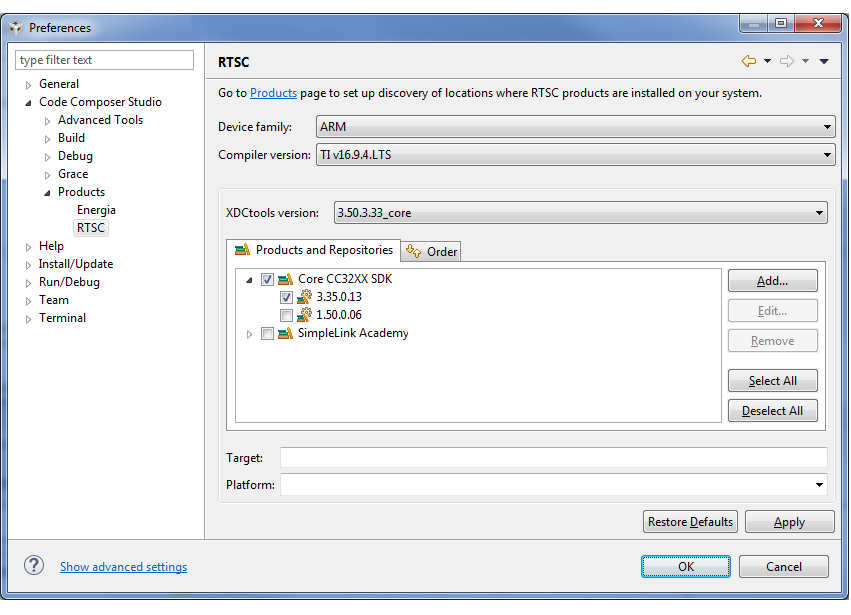This screenshot has width=851, height=615.
Task: Open the preferences view menu triangle
Action: (824, 61)
